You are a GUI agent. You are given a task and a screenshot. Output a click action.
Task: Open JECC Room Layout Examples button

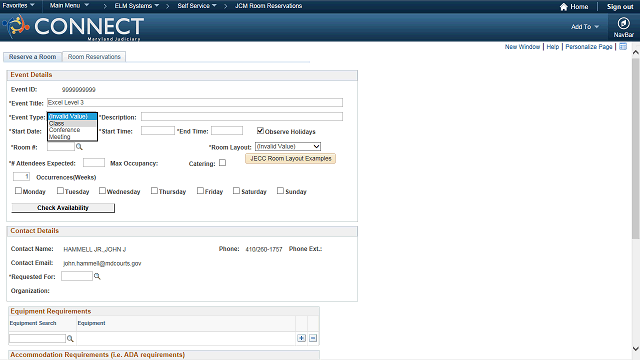click(290, 158)
